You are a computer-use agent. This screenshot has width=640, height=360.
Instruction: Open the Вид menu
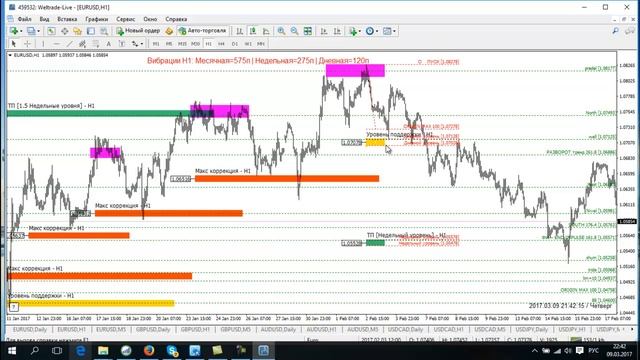pos(44,19)
